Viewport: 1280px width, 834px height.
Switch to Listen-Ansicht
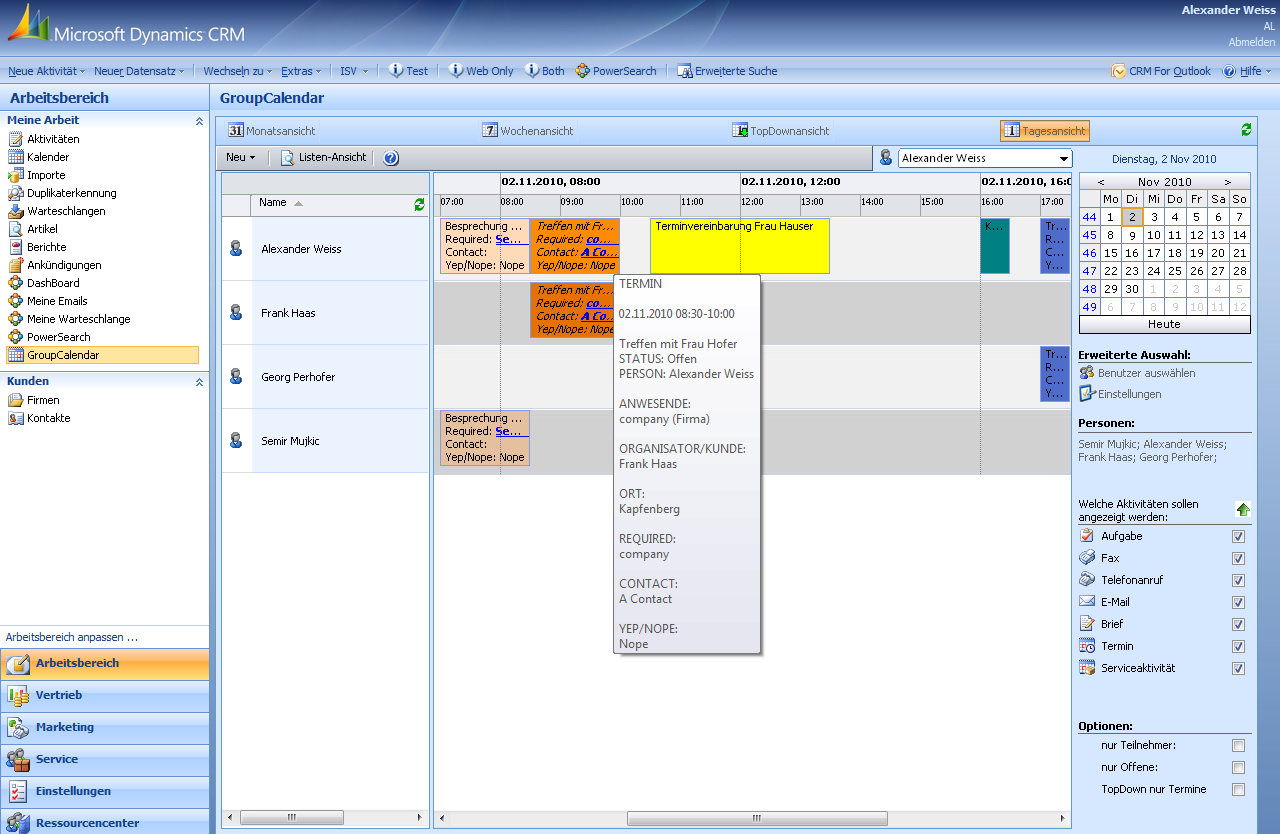pyautogui.click(x=323, y=158)
